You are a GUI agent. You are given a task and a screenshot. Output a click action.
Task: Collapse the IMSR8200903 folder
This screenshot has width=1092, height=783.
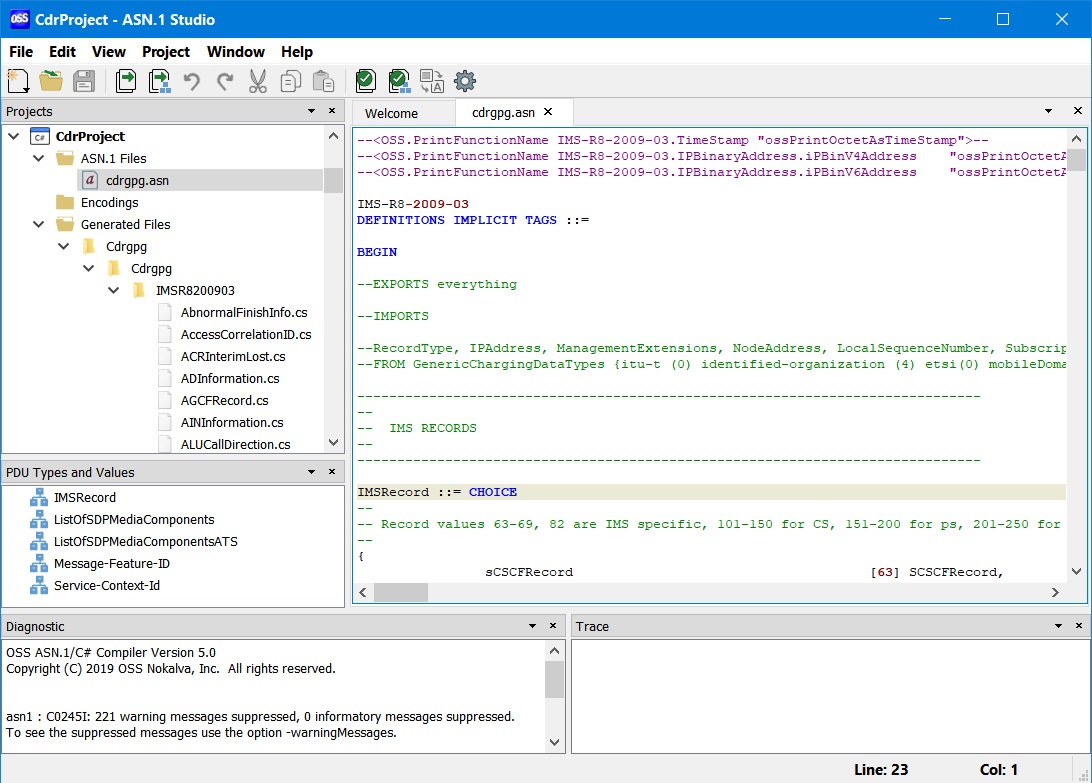[114, 290]
